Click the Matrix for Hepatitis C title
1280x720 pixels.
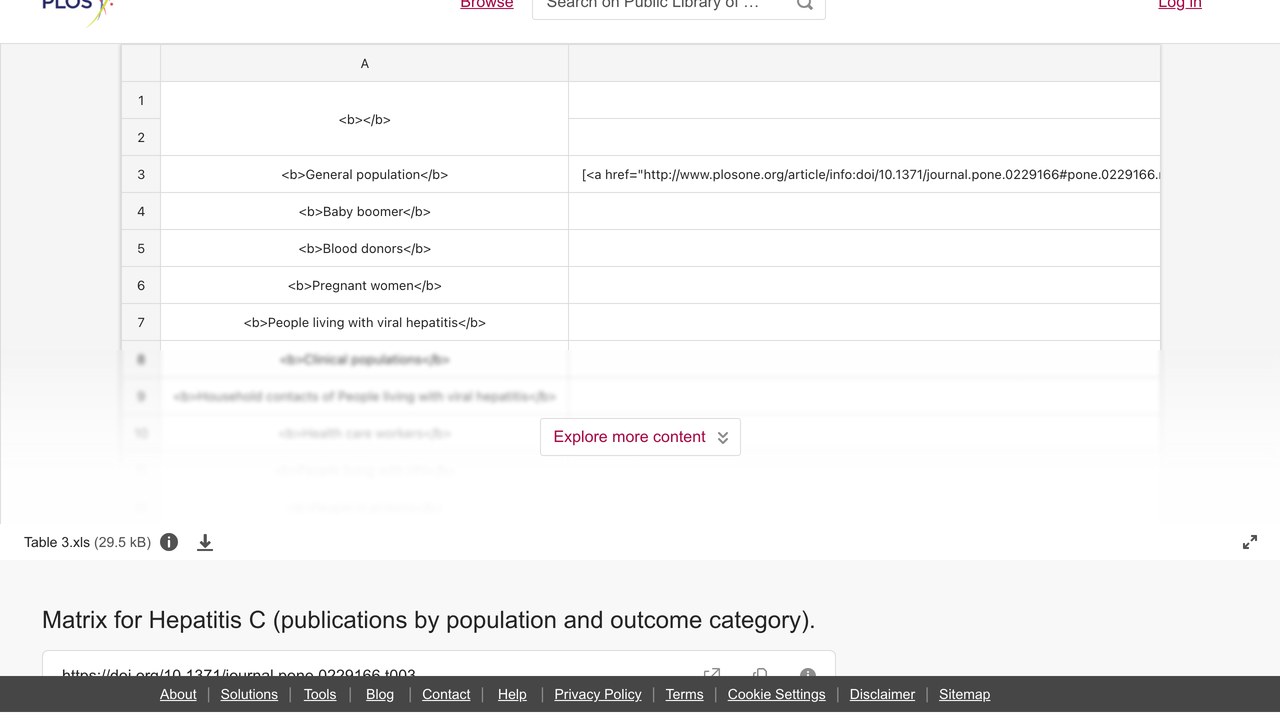(x=428, y=620)
